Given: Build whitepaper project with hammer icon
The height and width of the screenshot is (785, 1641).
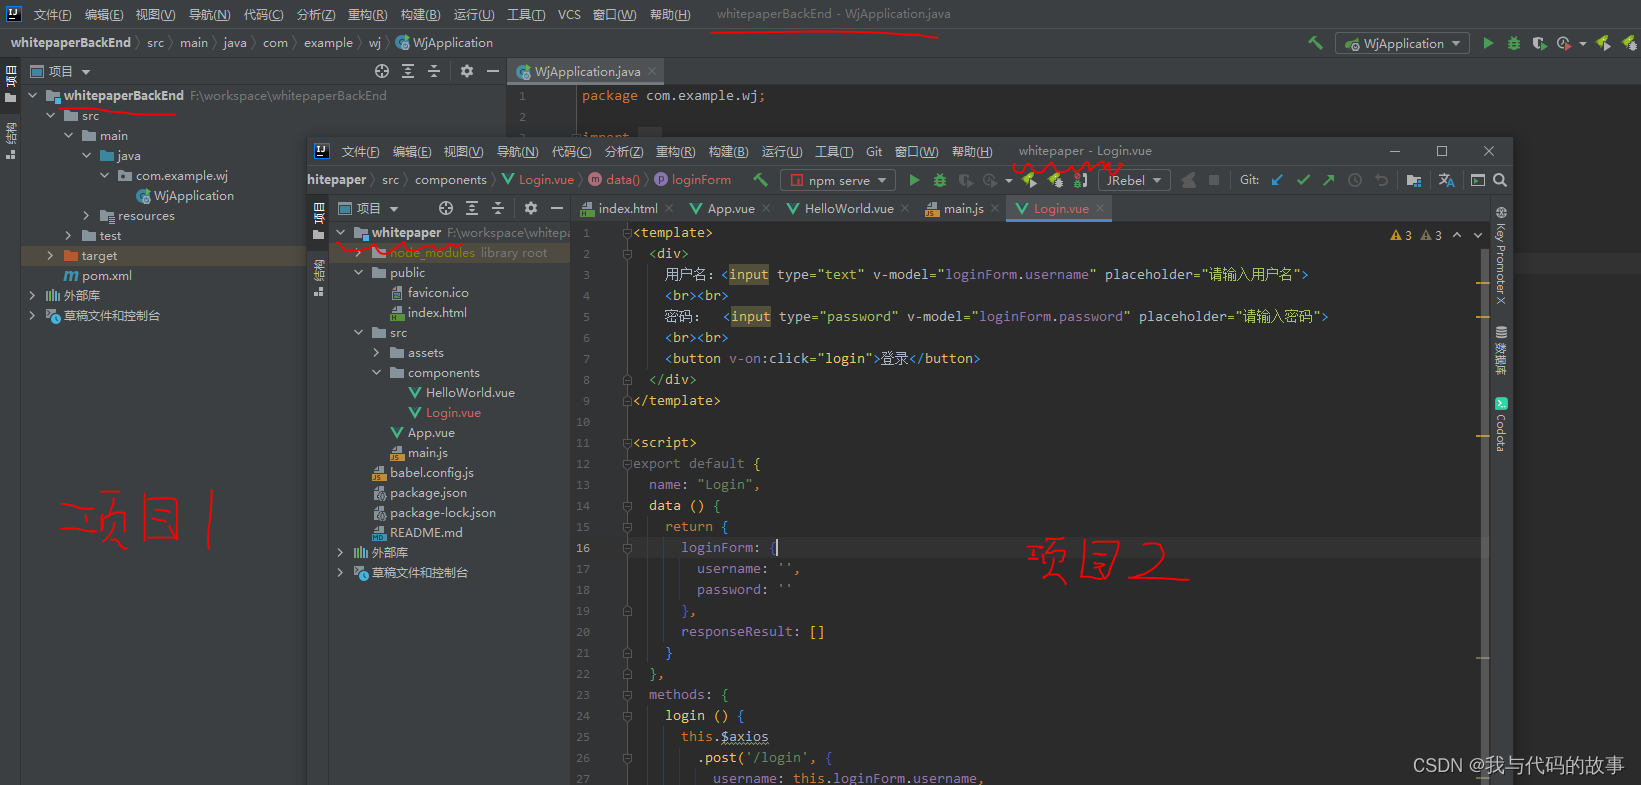Looking at the screenshot, I should (761, 180).
